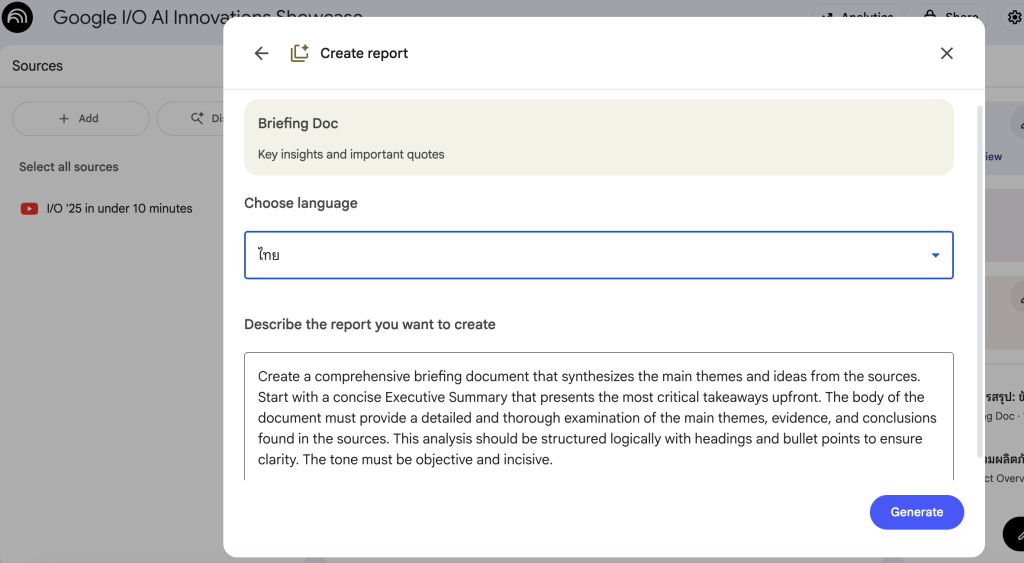Click the language dropdown arrow
Viewport: 1024px width, 563px height.
[935, 255]
